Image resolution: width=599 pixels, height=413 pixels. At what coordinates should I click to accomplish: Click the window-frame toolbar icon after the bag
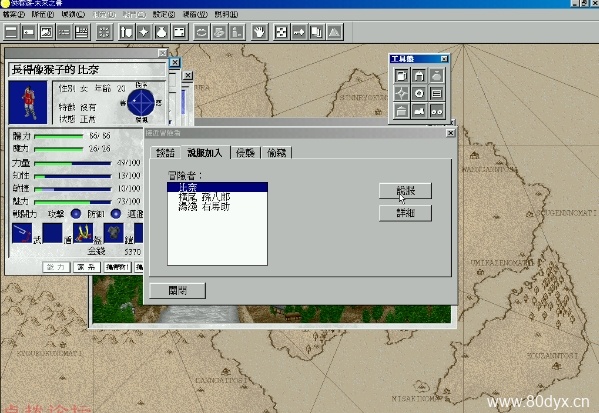point(179,32)
